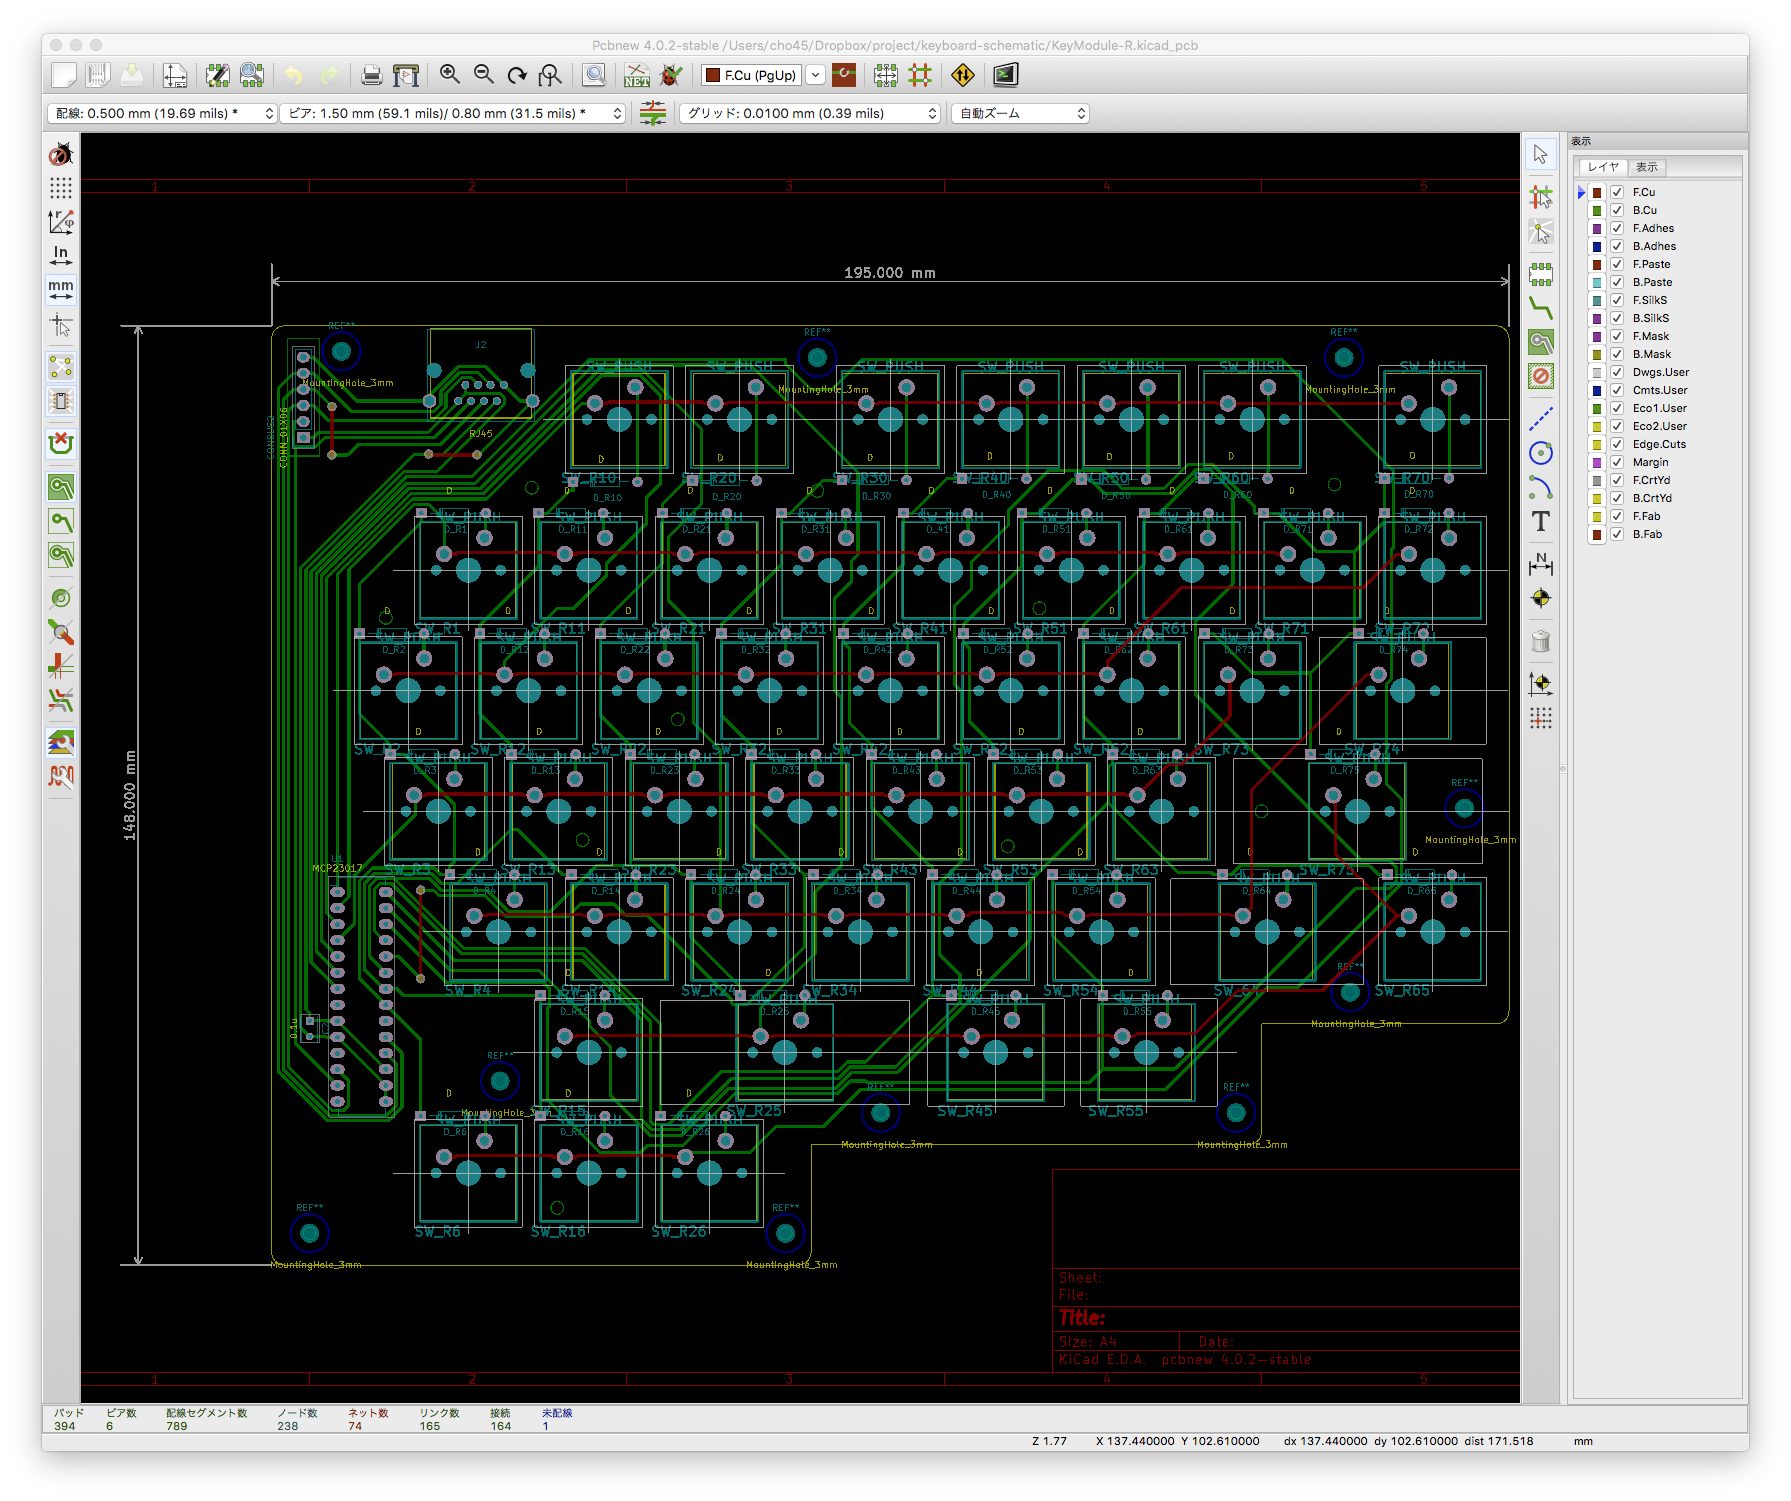Select the Add text tool
The height and width of the screenshot is (1501, 1791).
point(1540,522)
